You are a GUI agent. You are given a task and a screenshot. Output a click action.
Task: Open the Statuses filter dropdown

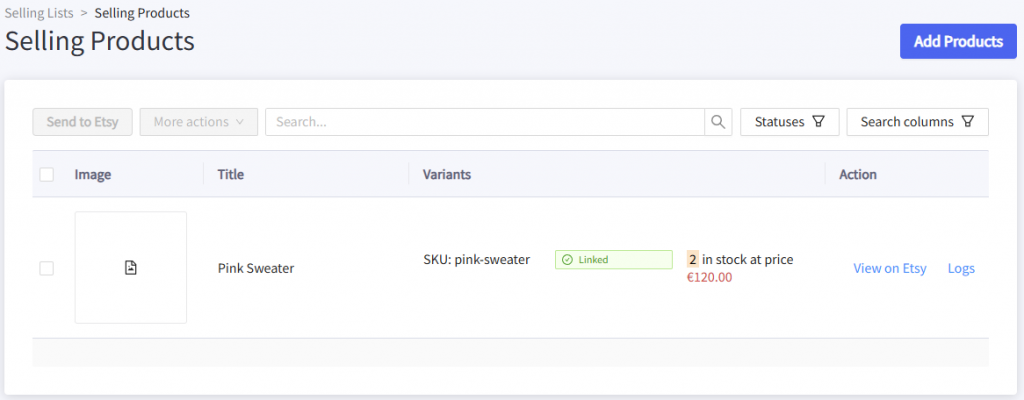tap(789, 122)
